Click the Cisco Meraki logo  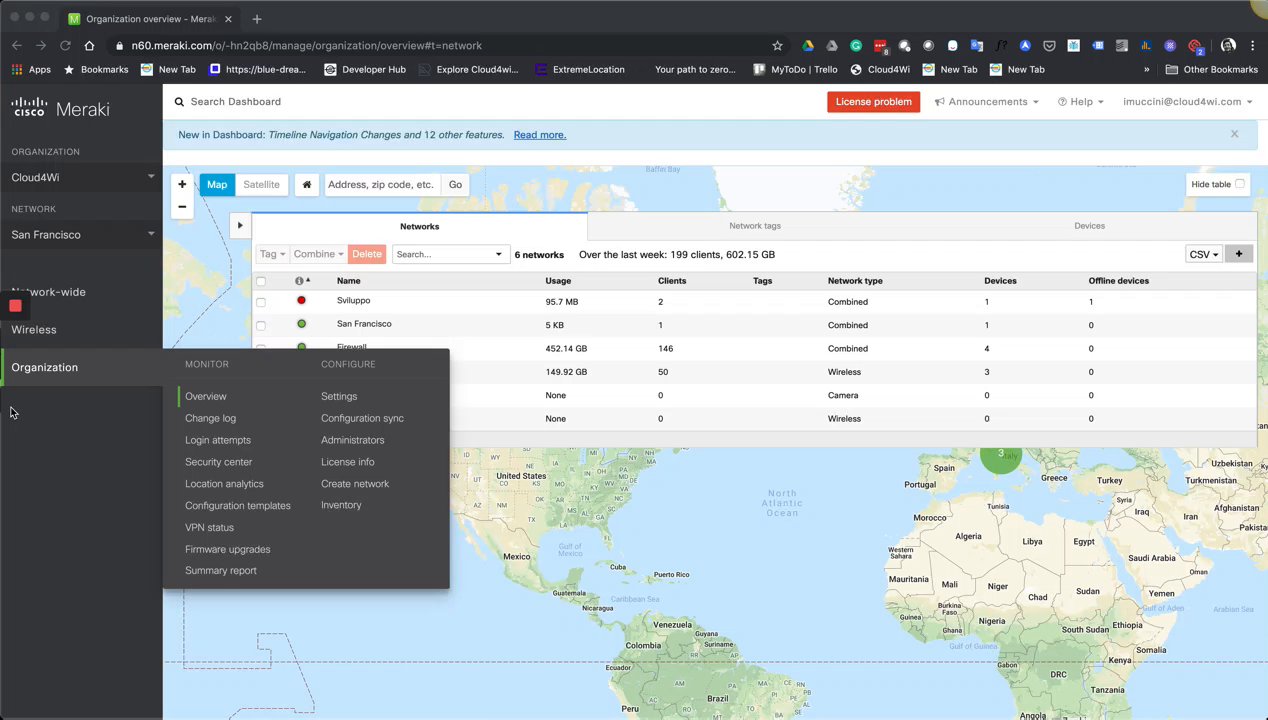[60, 108]
